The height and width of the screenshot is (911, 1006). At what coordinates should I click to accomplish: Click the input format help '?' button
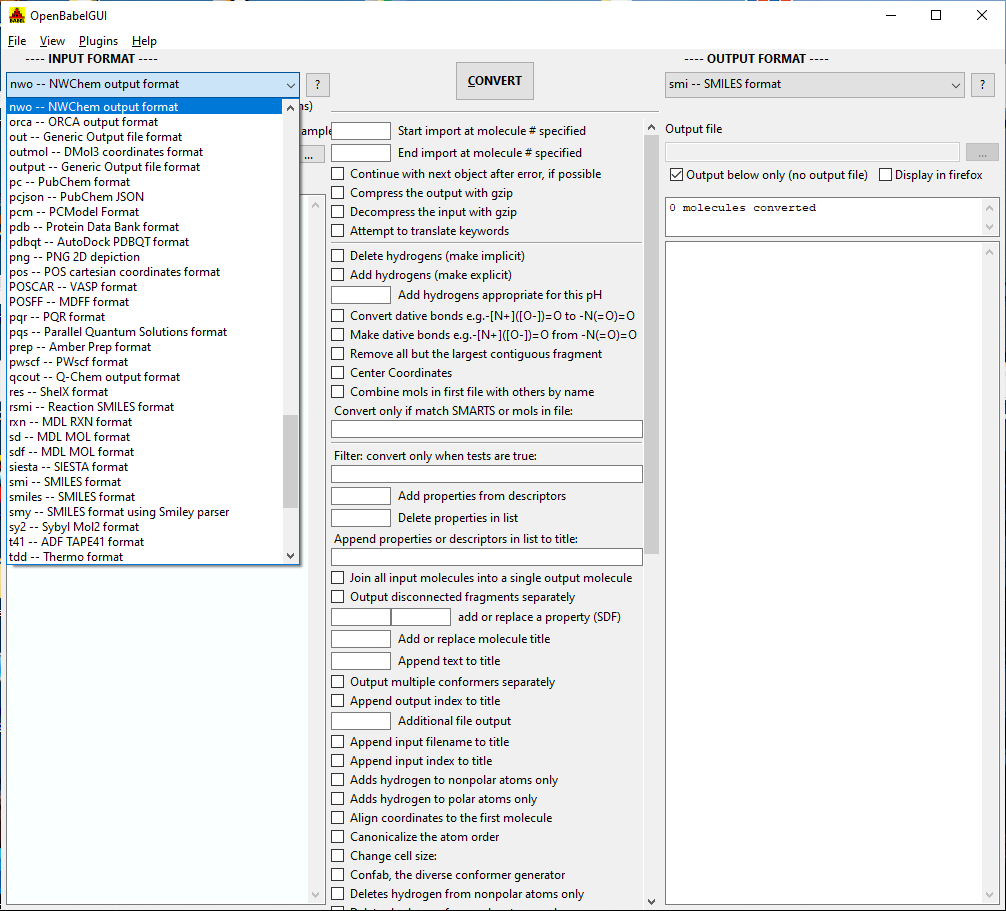coord(318,85)
